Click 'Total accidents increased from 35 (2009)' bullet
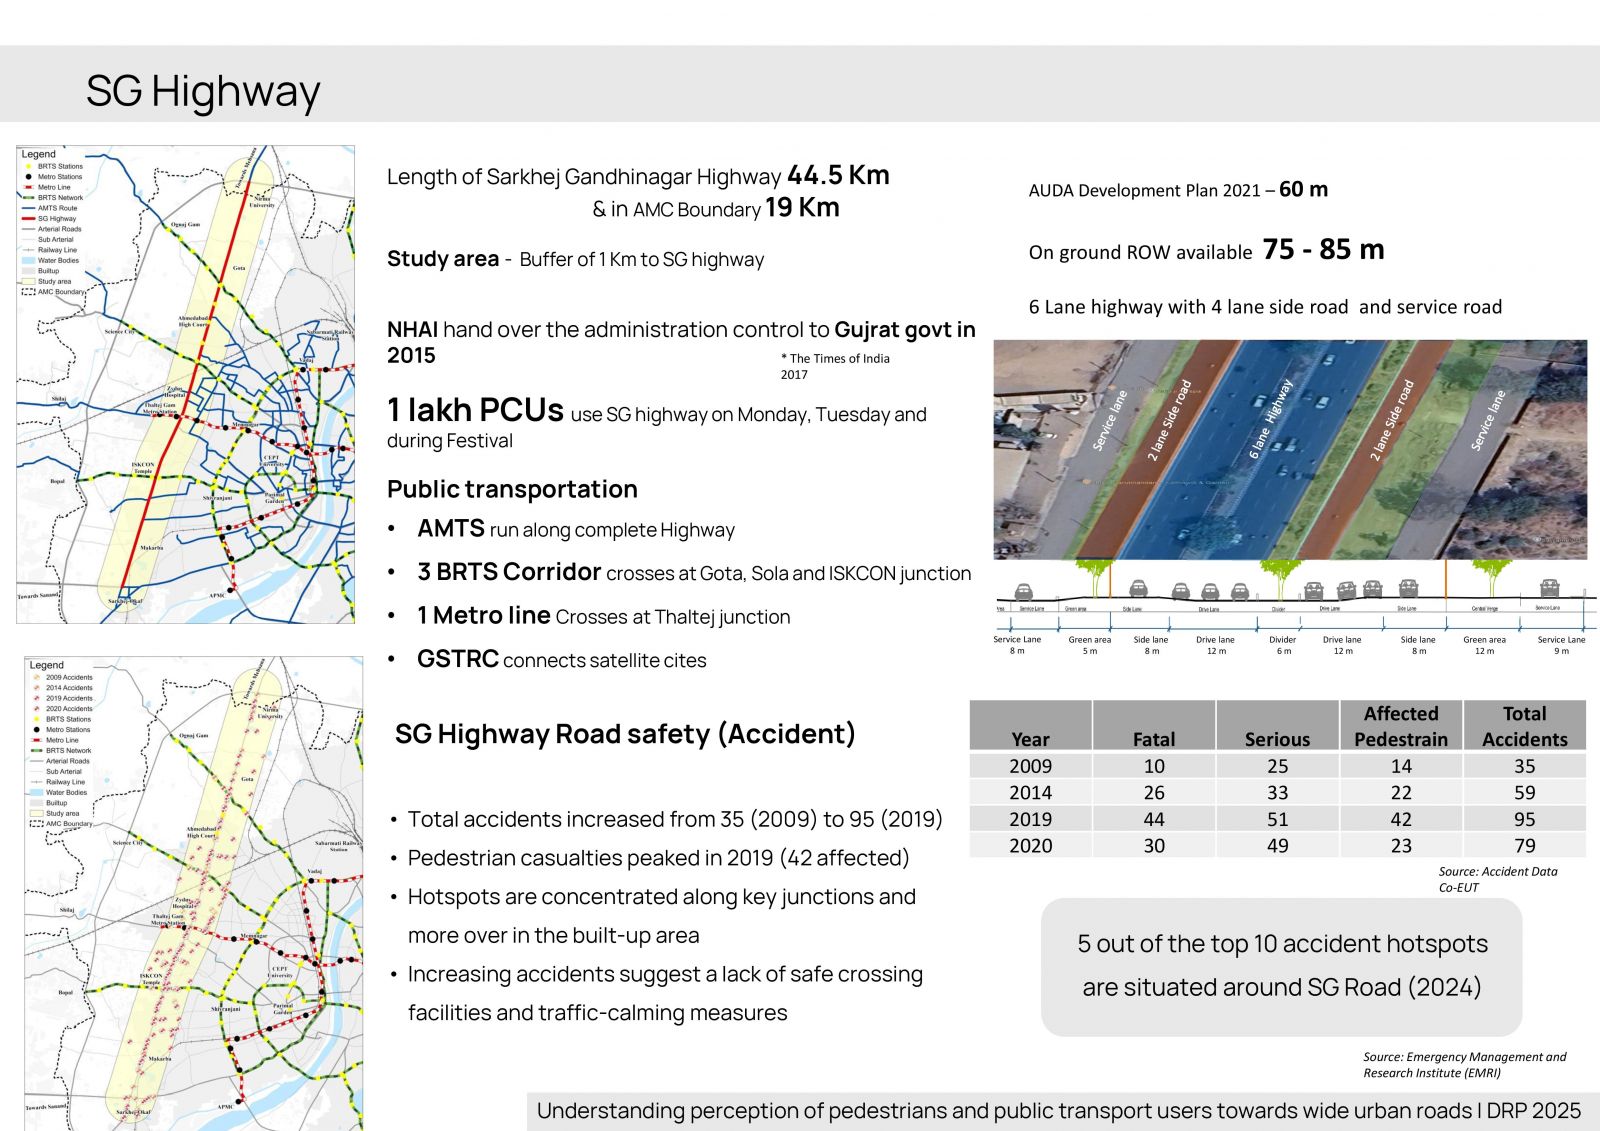This screenshot has height=1131, width=1600. coord(675,819)
